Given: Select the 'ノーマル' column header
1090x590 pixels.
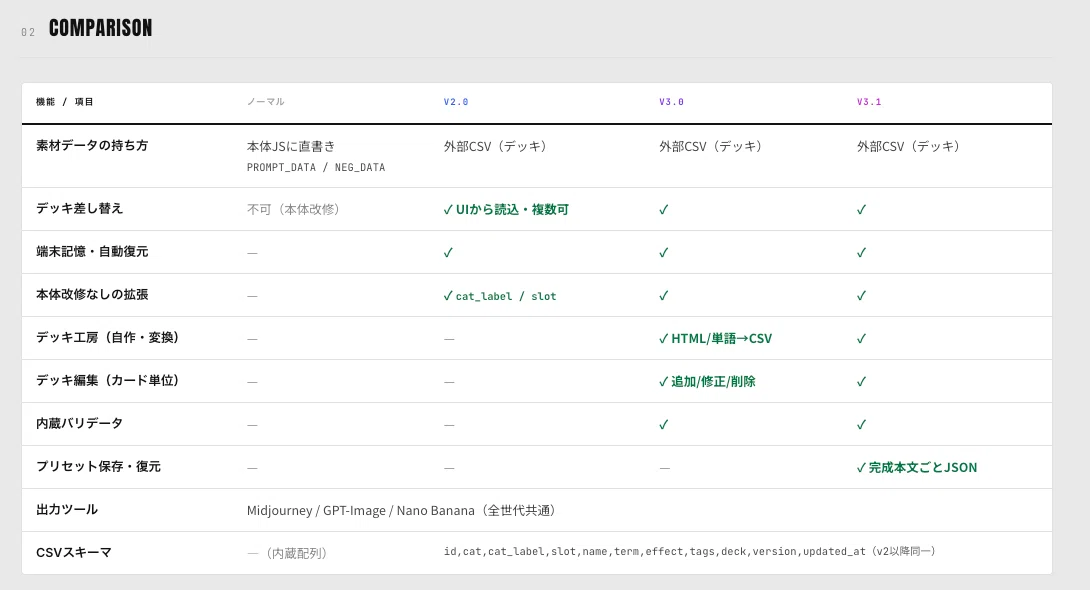Looking at the screenshot, I should (x=266, y=101).
